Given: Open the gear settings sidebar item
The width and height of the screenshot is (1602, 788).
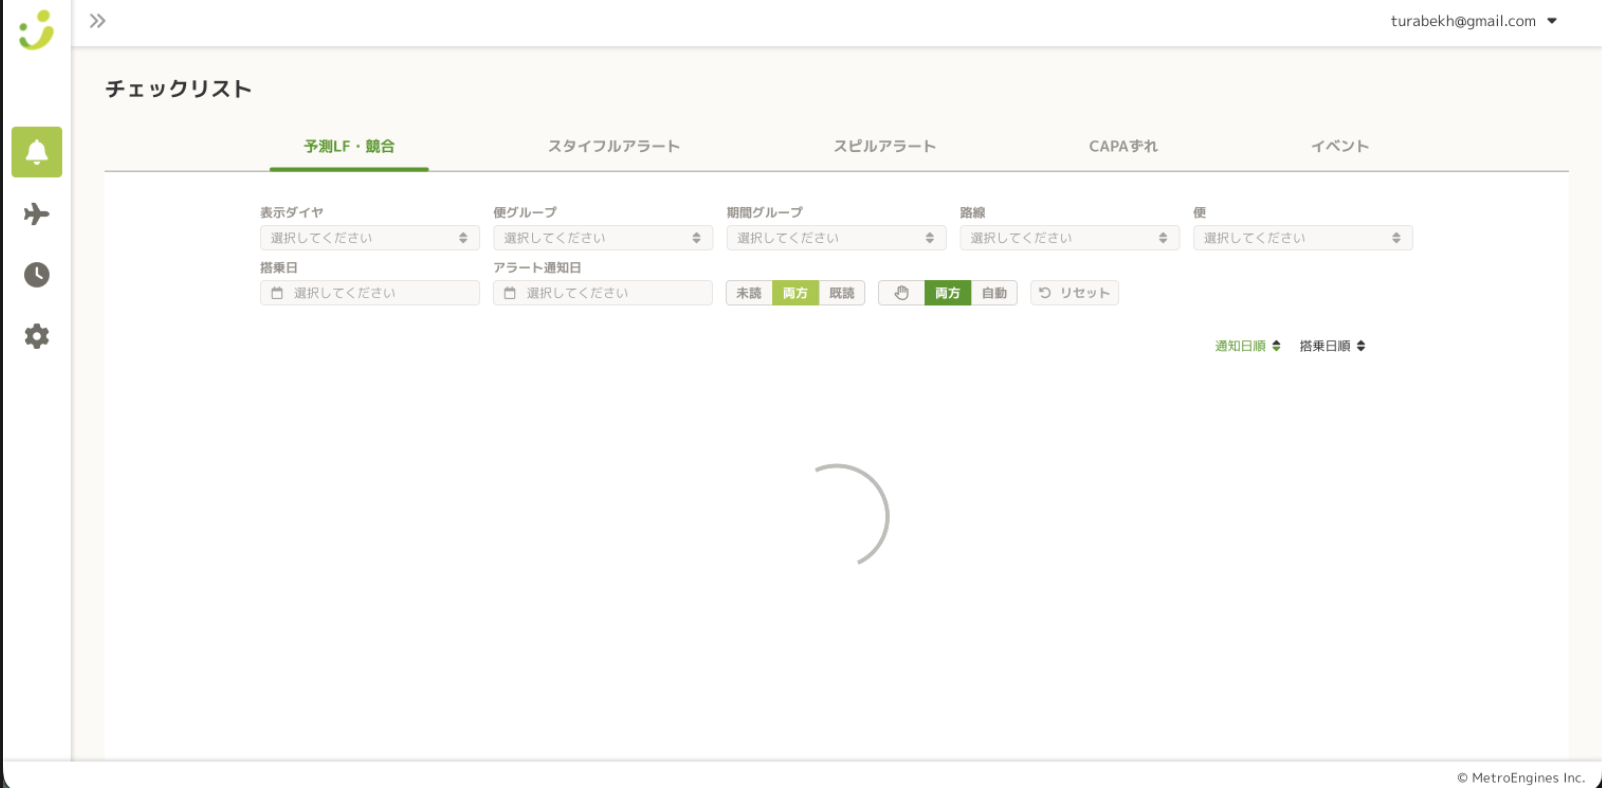Looking at the screenshot, I should pos(37,336).
